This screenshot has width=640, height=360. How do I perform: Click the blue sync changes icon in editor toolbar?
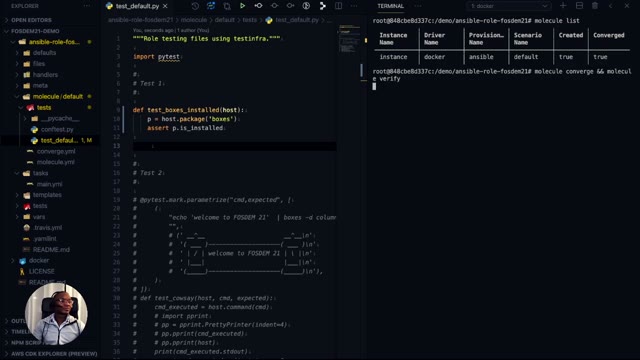click(211, 6)
